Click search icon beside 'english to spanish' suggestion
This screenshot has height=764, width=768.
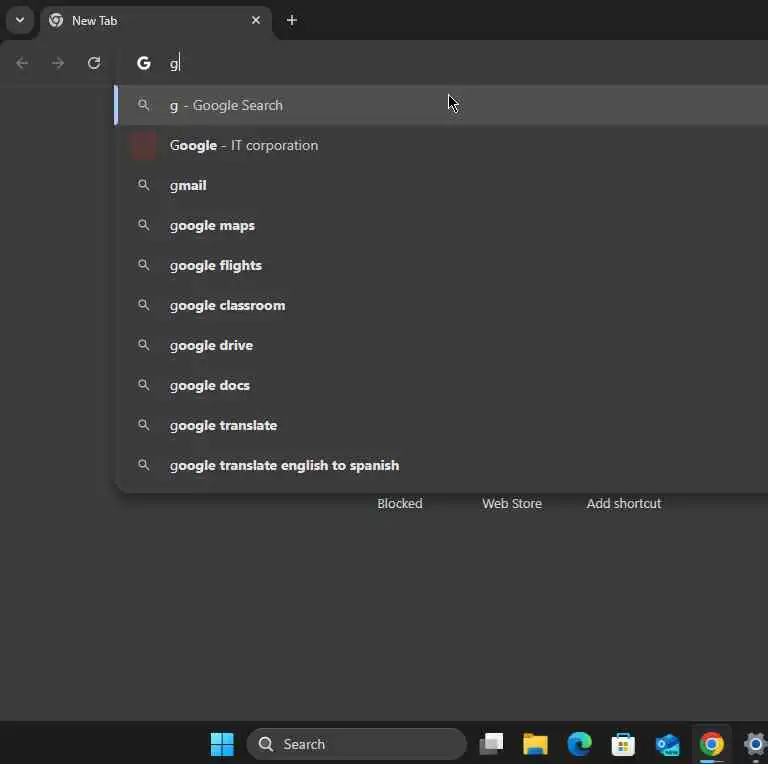point(144,465)
